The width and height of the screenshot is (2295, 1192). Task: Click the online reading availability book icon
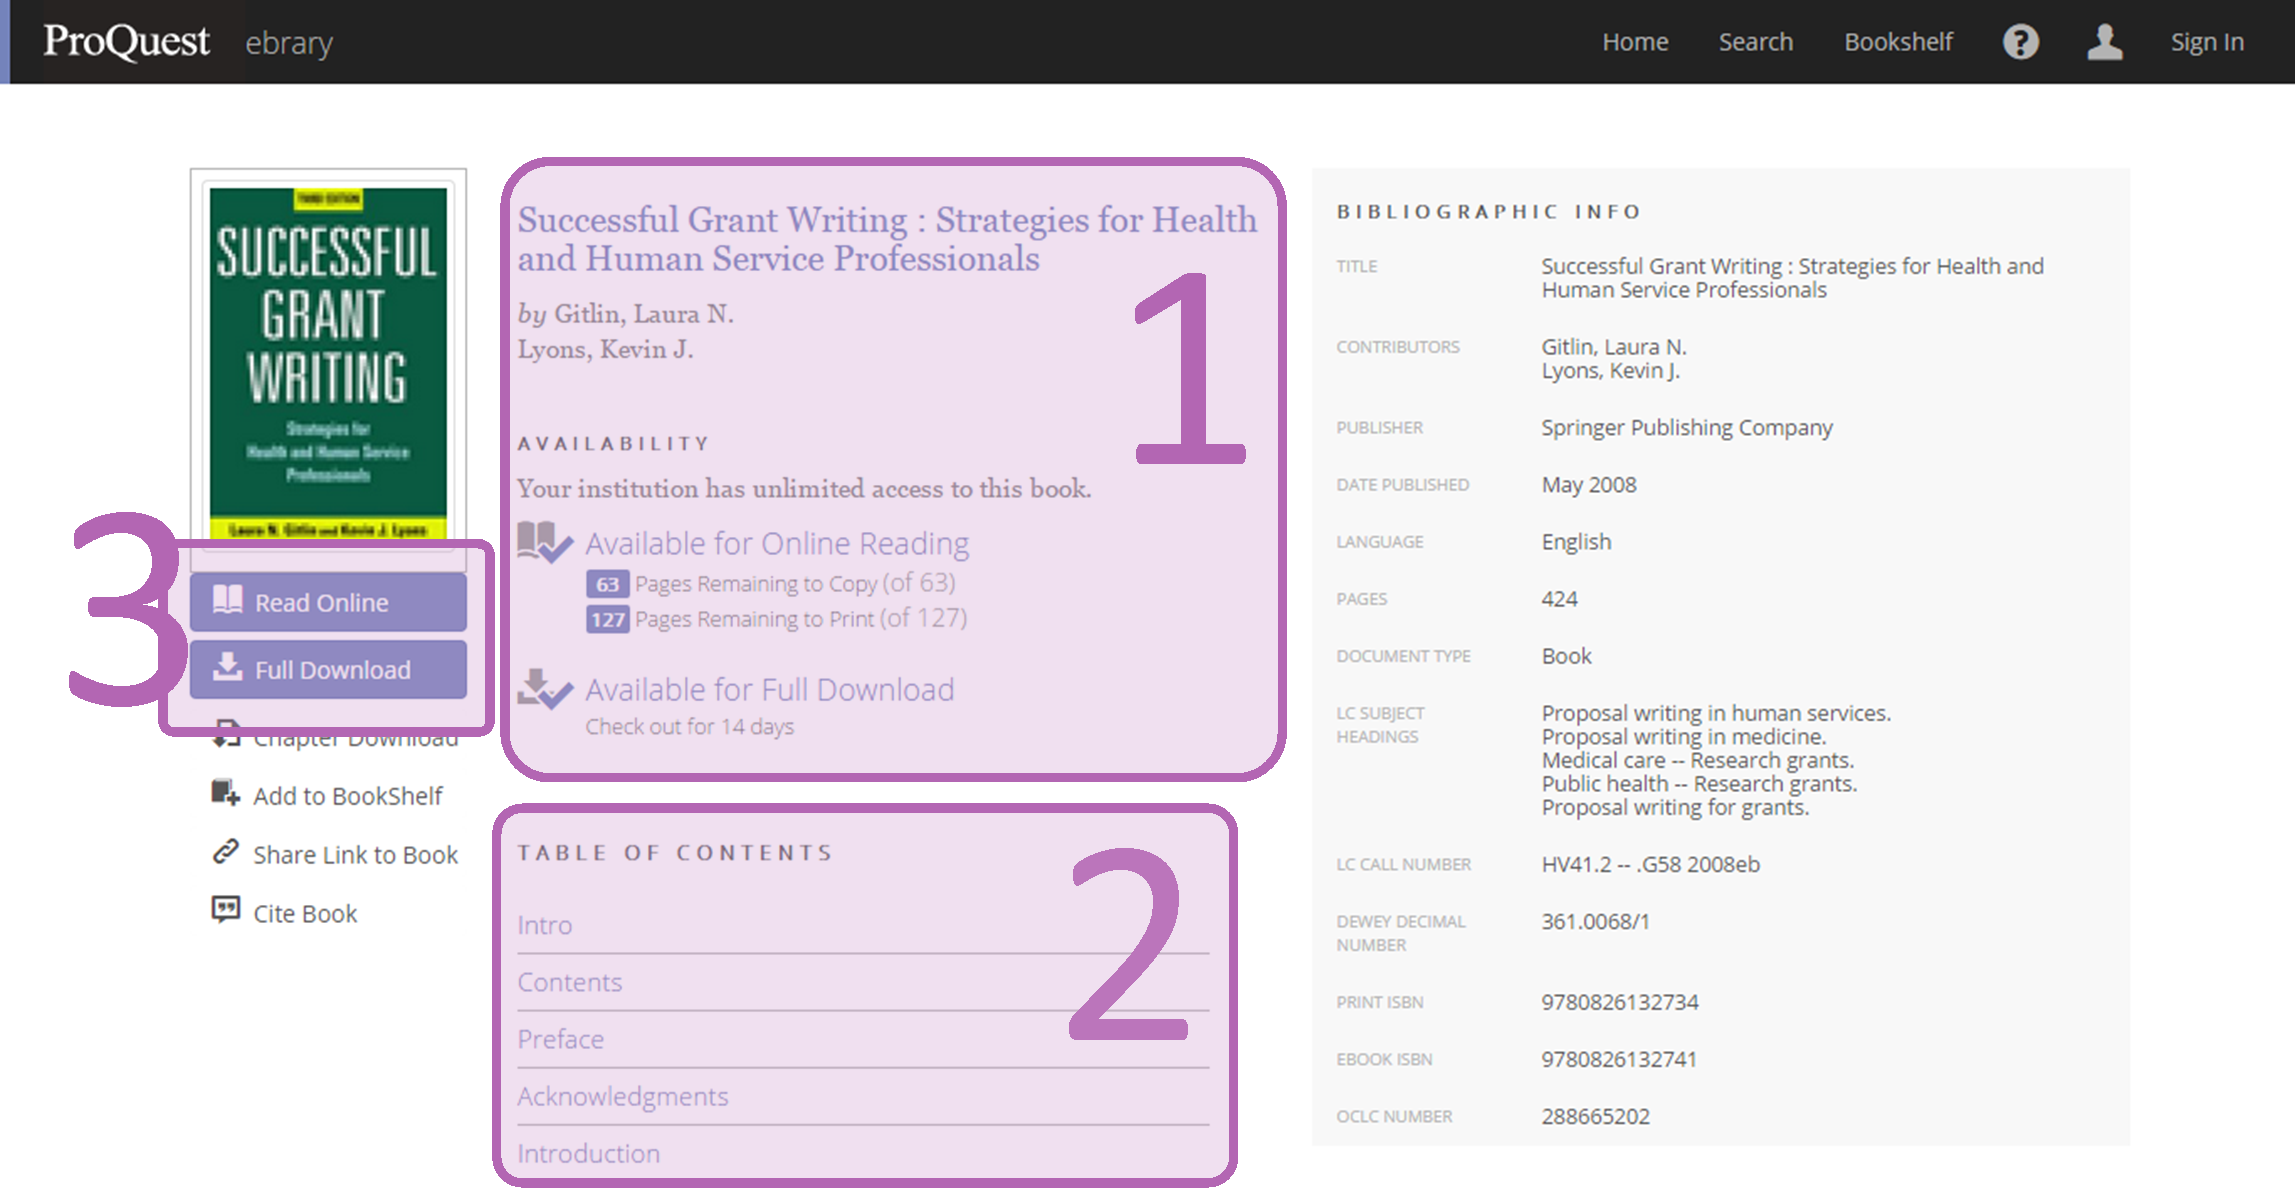click(544, 543)
